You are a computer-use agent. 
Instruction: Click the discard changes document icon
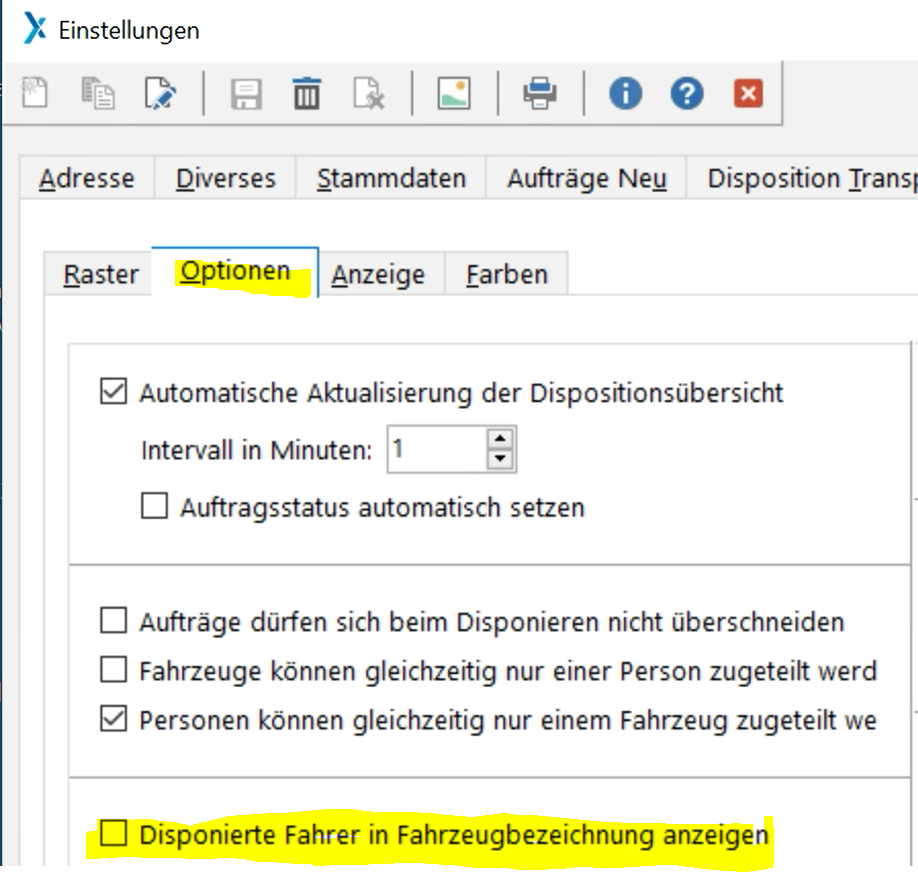[x=368, y=94]
